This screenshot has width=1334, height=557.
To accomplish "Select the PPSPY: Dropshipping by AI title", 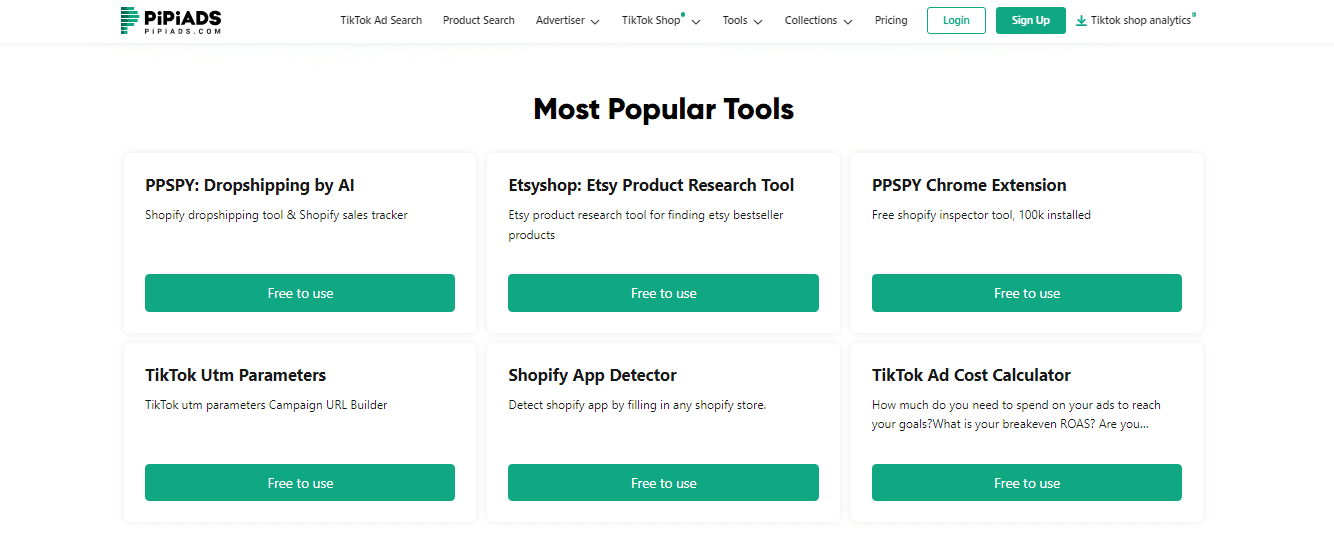I will [x=250, y=185].
